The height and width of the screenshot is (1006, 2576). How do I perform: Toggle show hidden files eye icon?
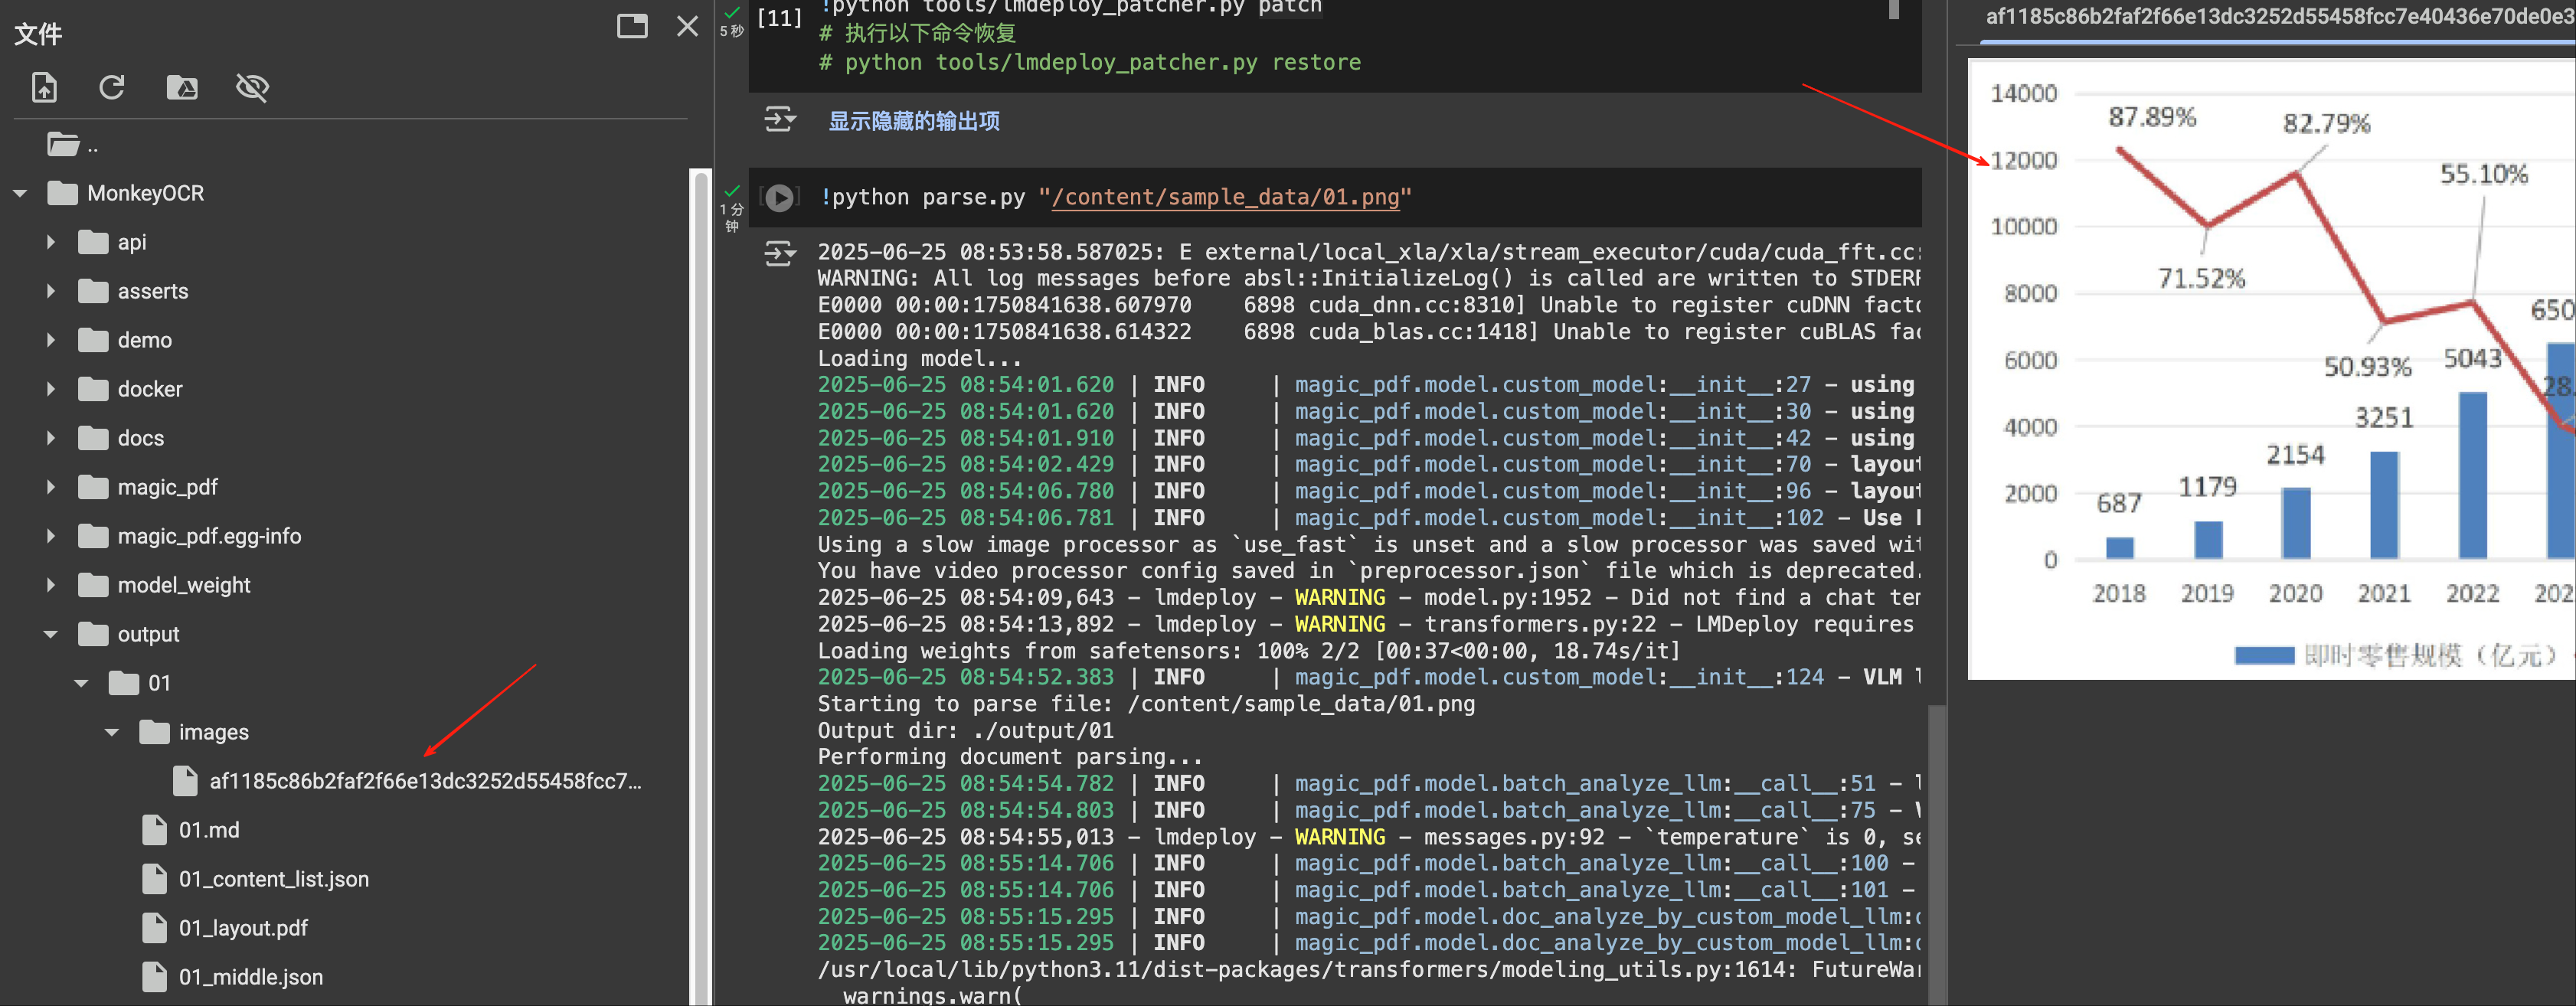point(252,88)
